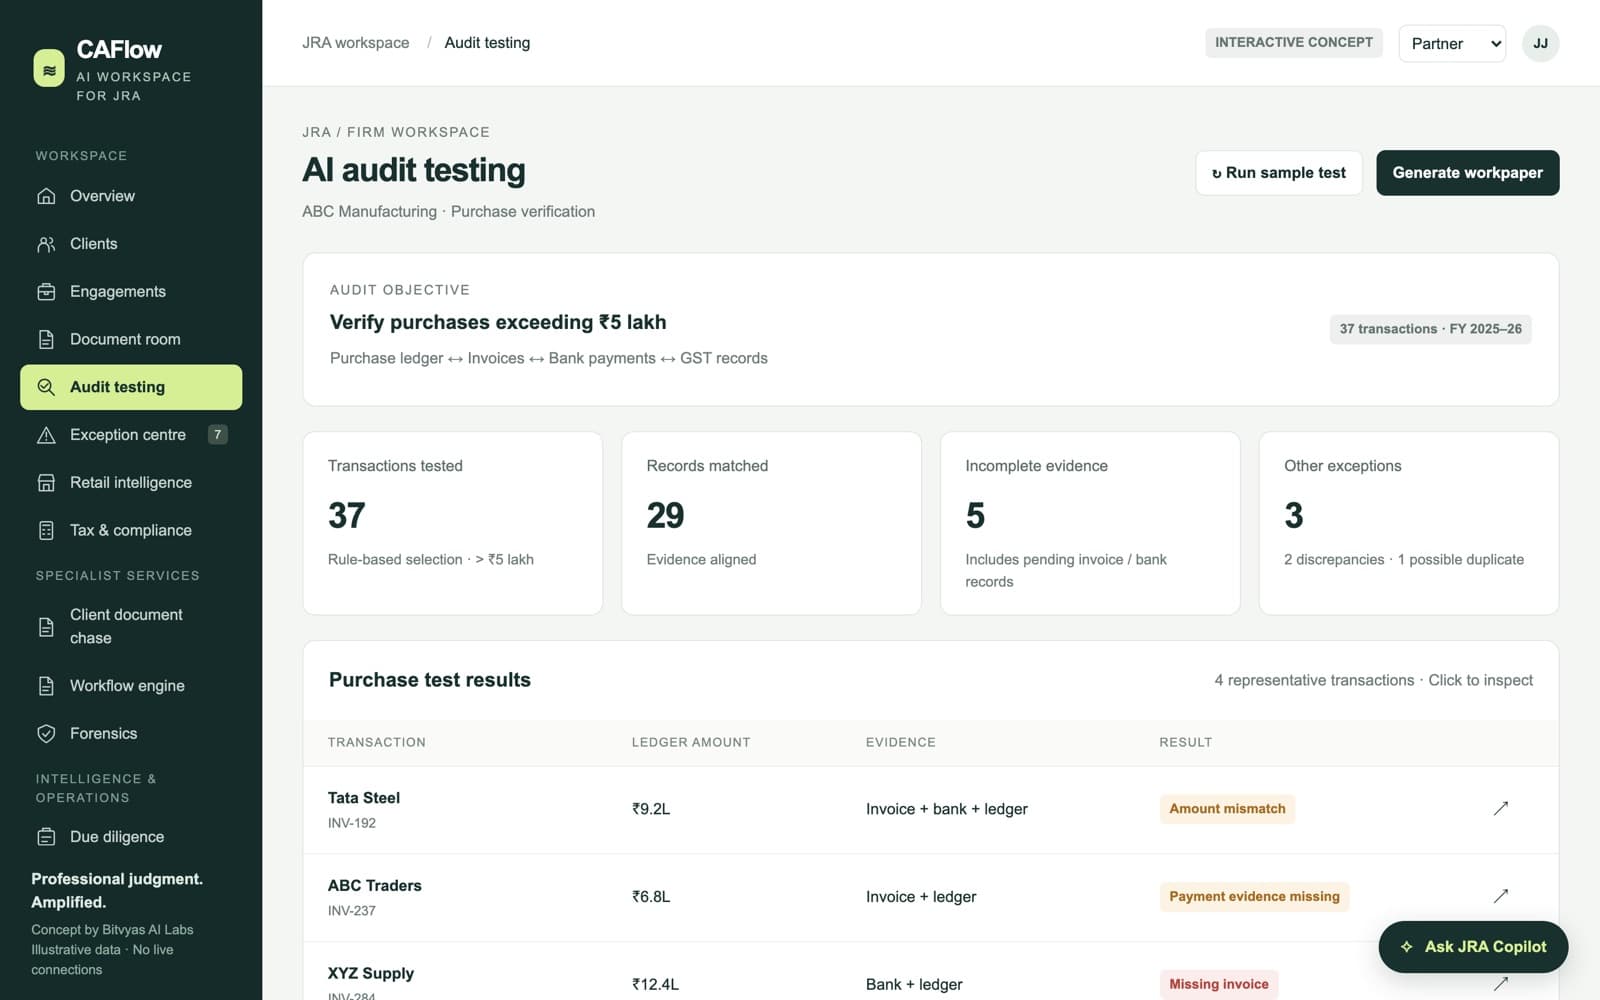Click INV-237 invoice number
The width and height of the screenshot is (1600, 1000).
(x=352, y=911)
